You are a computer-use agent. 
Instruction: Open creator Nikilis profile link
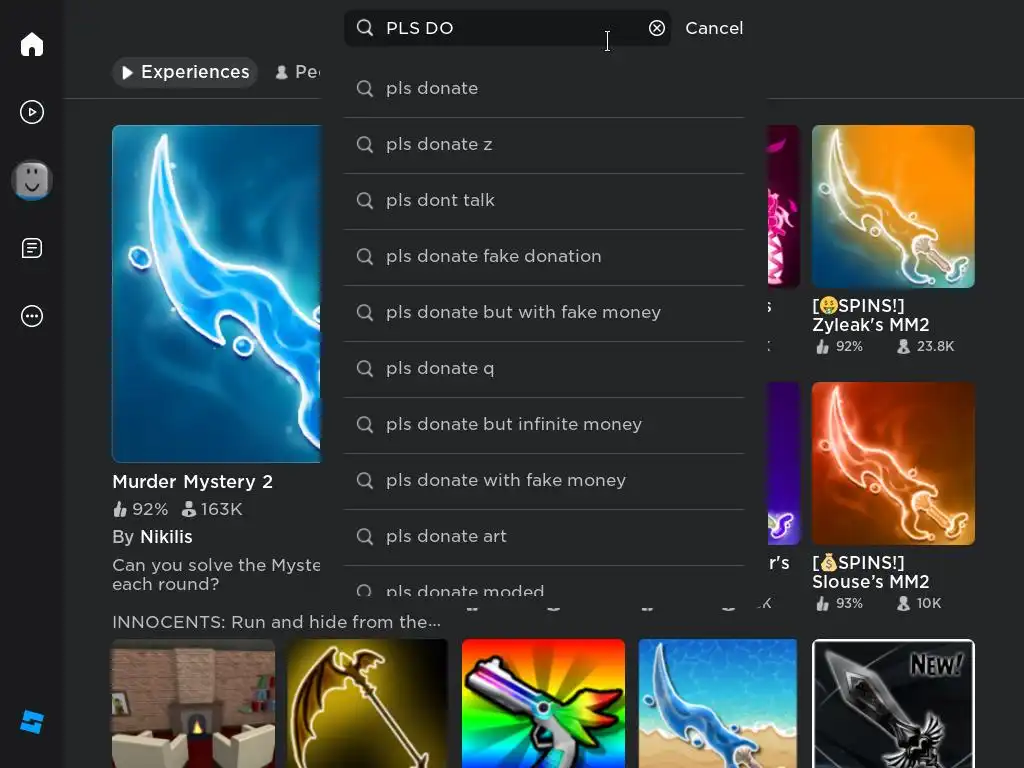[x=167, y=537]
